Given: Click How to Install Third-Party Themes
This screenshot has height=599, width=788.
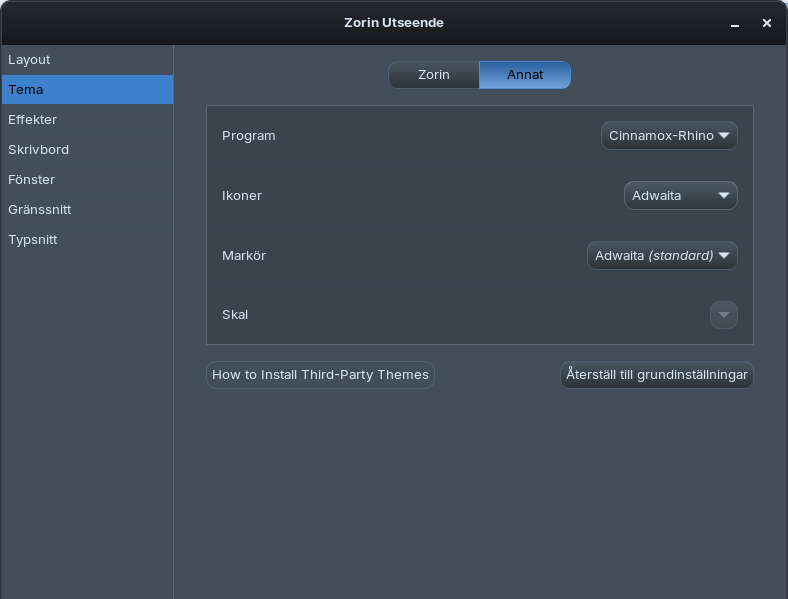Looking at the screenshot, I should [320, 375].
